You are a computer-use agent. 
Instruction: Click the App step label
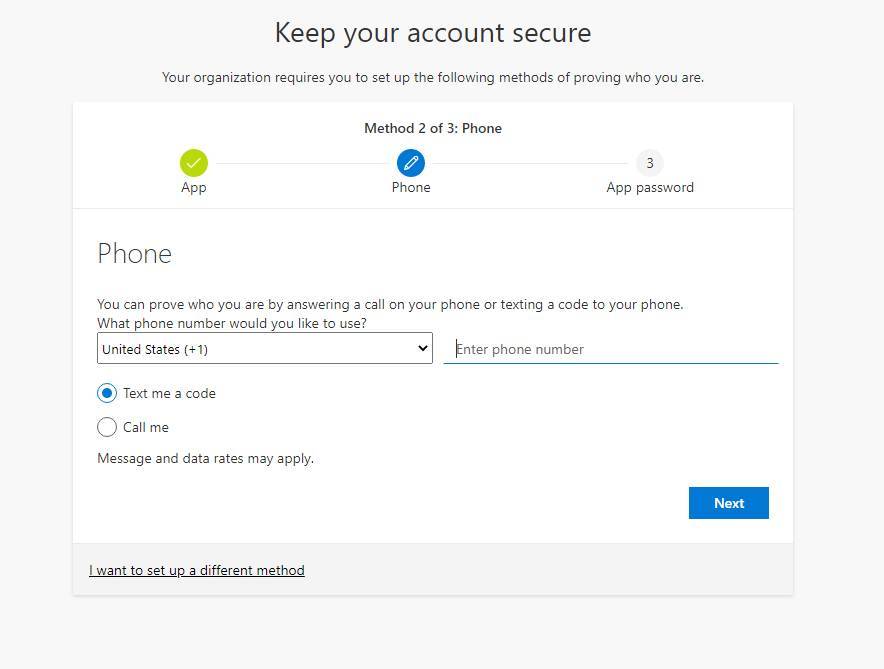193,188
